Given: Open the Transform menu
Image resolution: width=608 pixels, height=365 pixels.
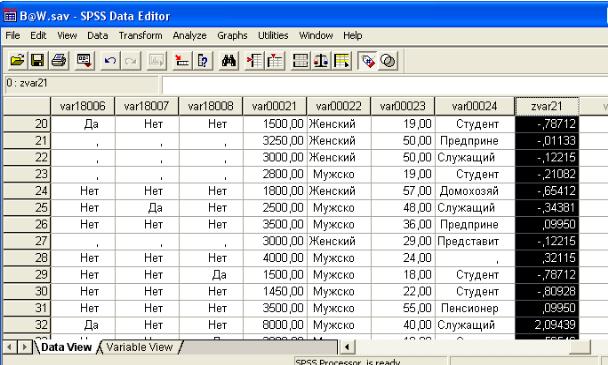Looking at the screenshot, I should [140, 36].
